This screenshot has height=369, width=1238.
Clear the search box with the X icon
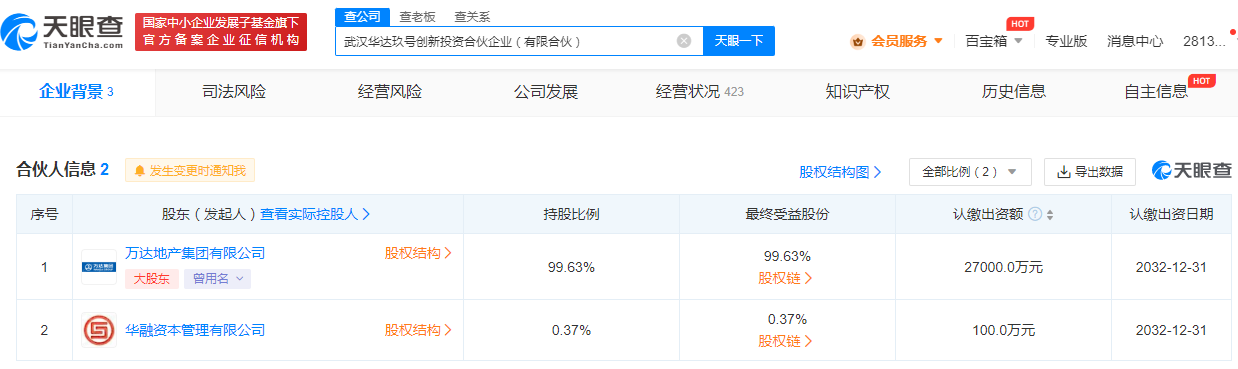coord(684,41)
